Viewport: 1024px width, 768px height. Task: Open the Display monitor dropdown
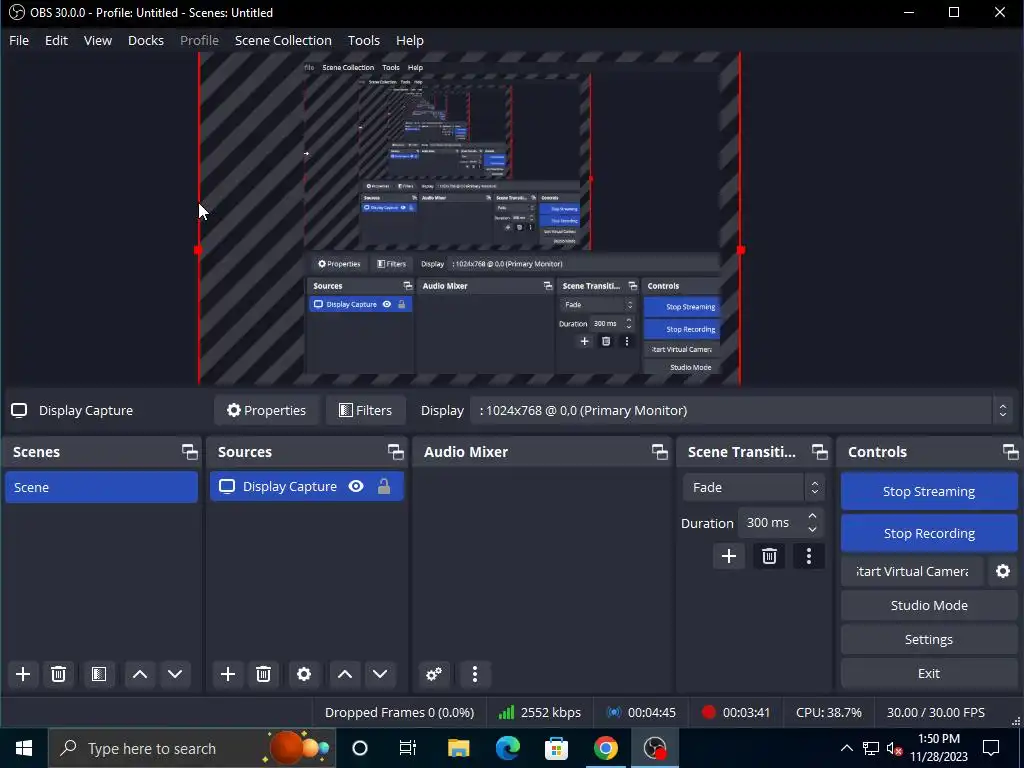coord(741,410)
